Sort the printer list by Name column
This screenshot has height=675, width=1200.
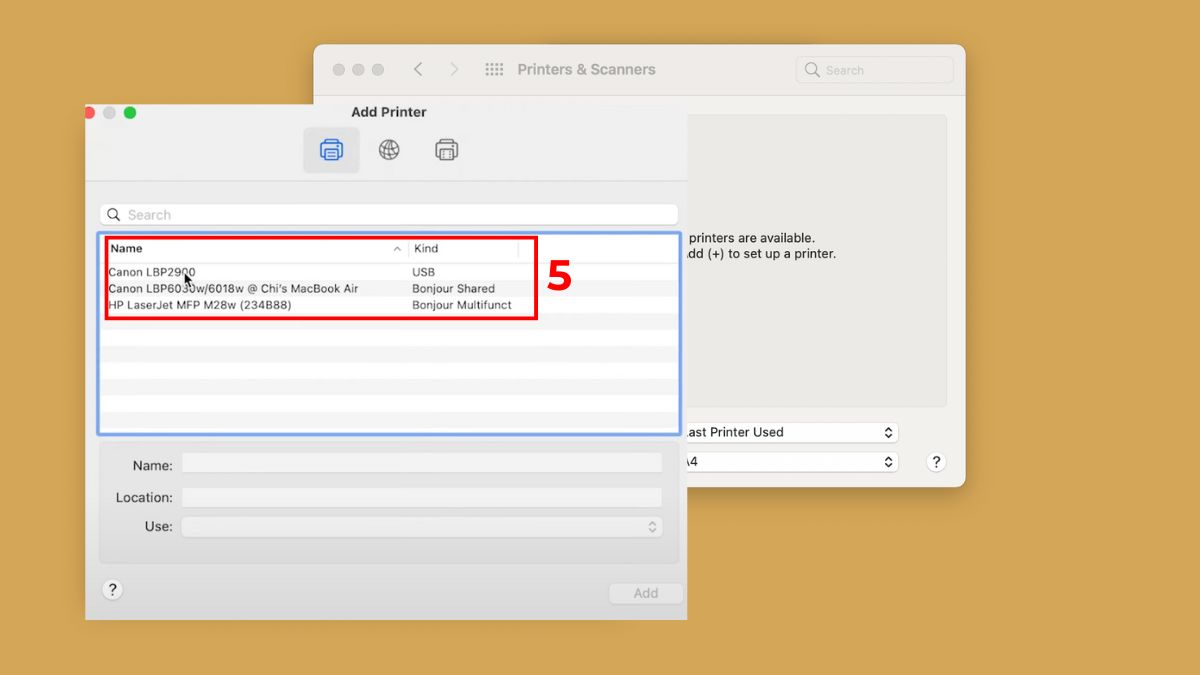coord(256,248)
